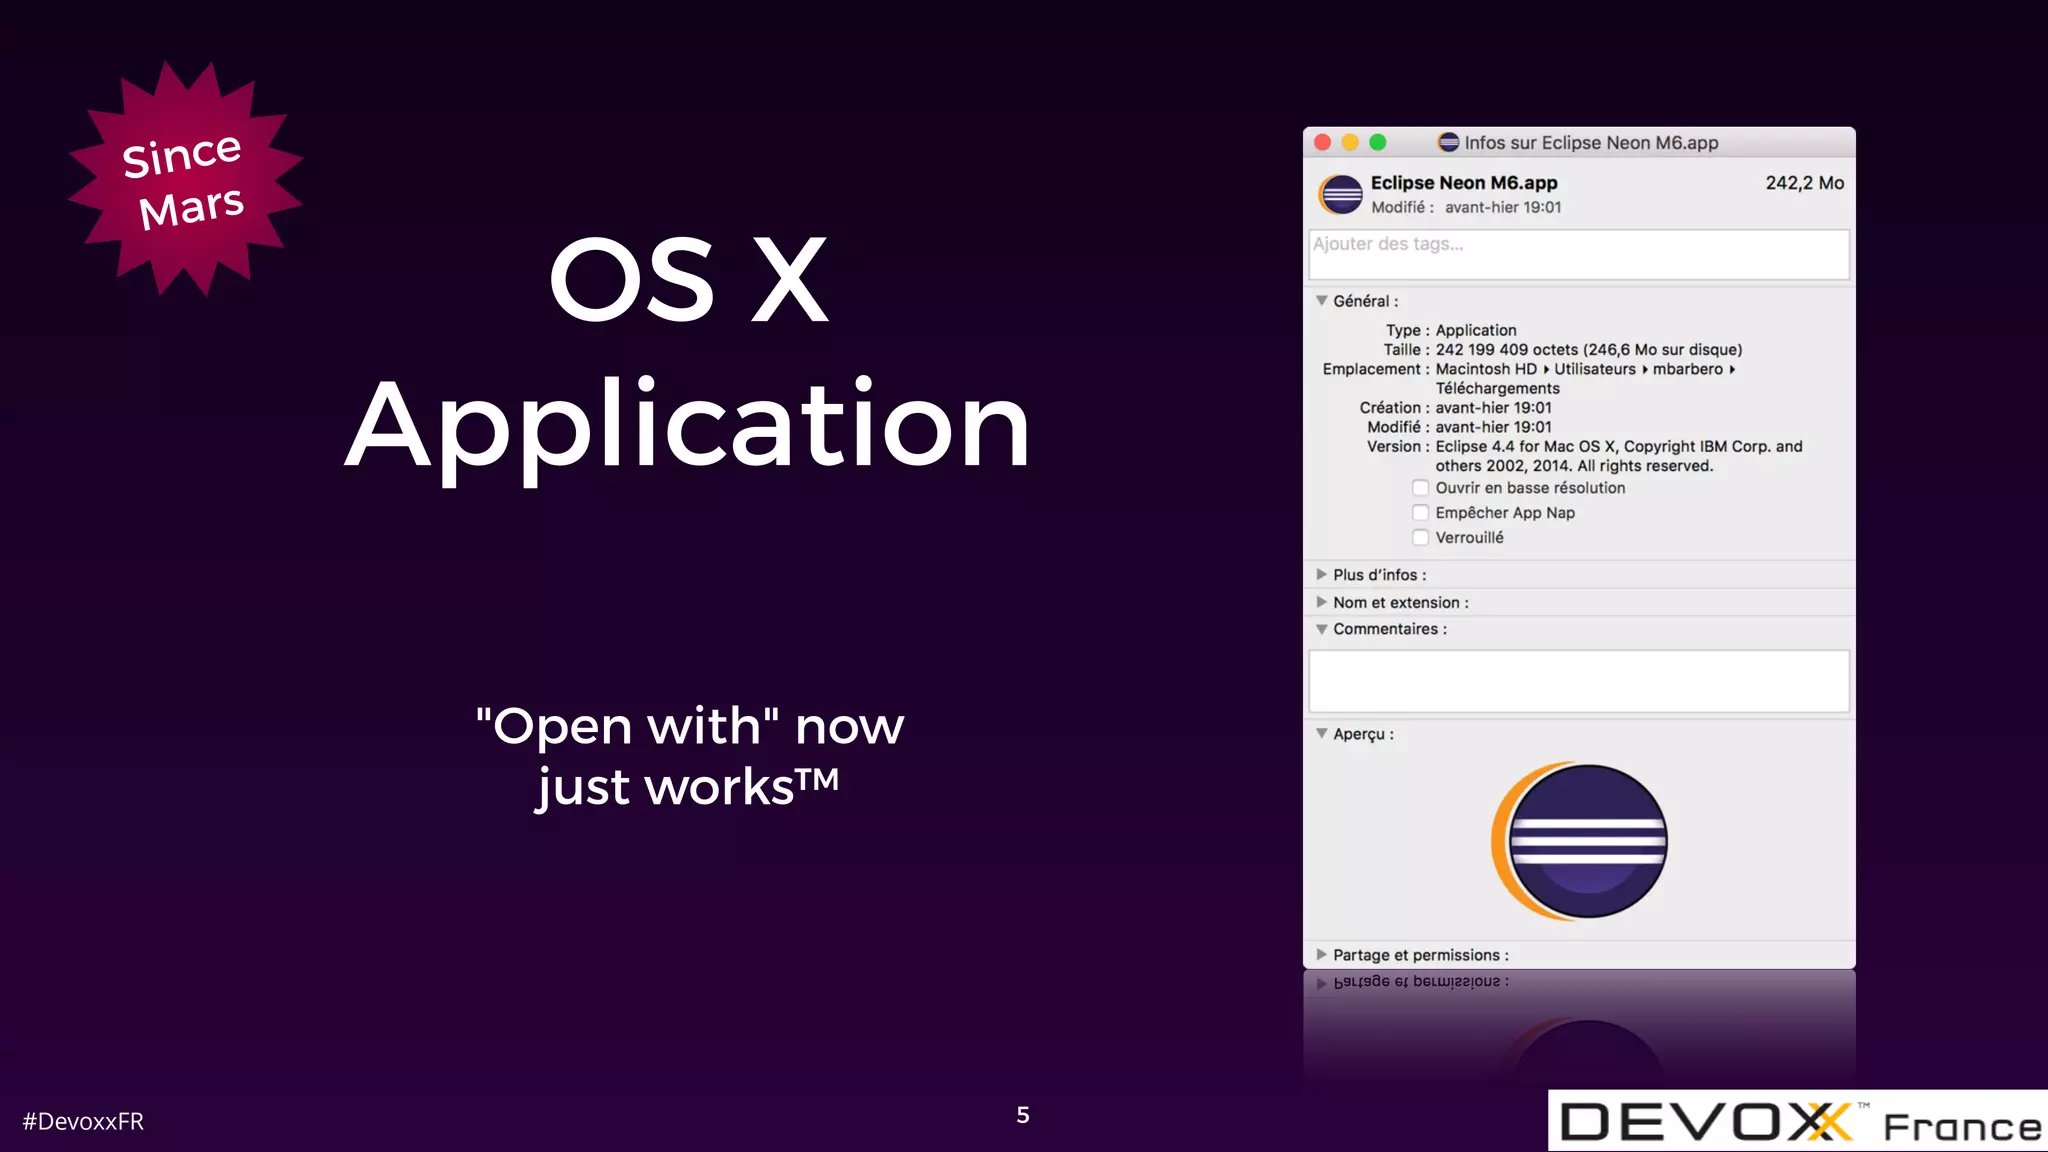The width and height of the screenshot is (2048, 1152).
Task: Click Téléchargements in the Emplacement path
Action: (1498, 389)
